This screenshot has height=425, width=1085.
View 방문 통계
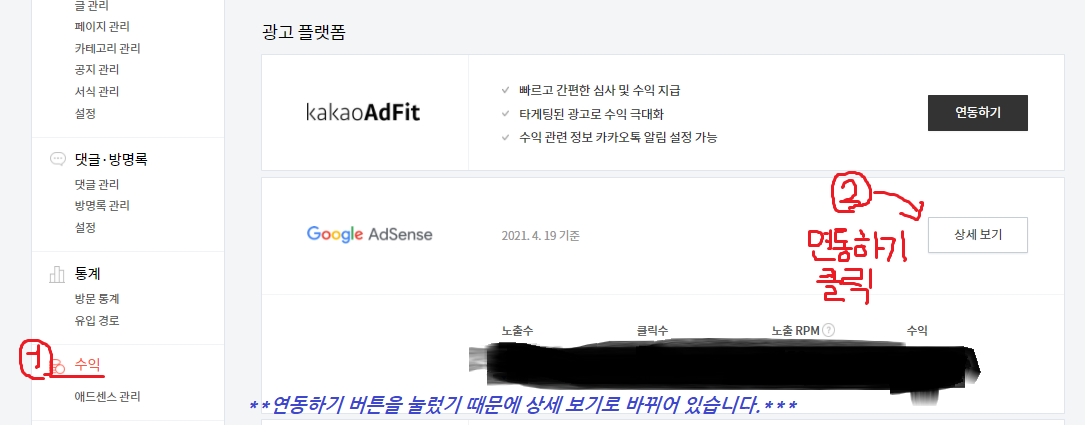tap(96, 299)
